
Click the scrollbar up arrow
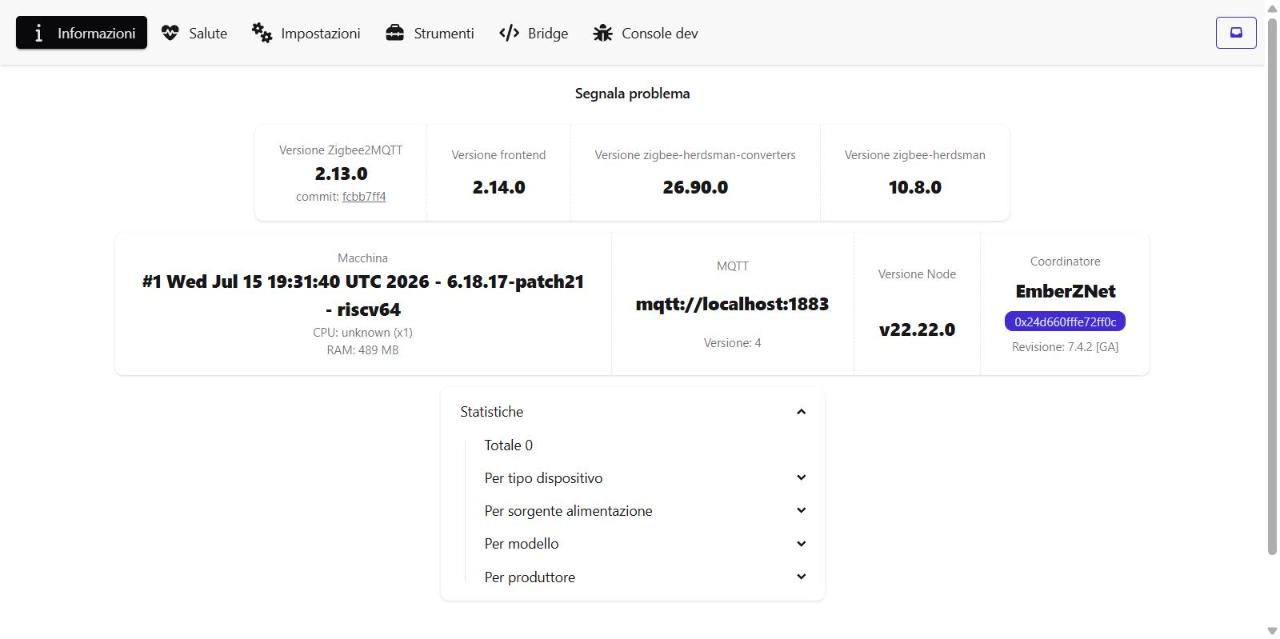pyautogui.click(x=1272, y=7)
